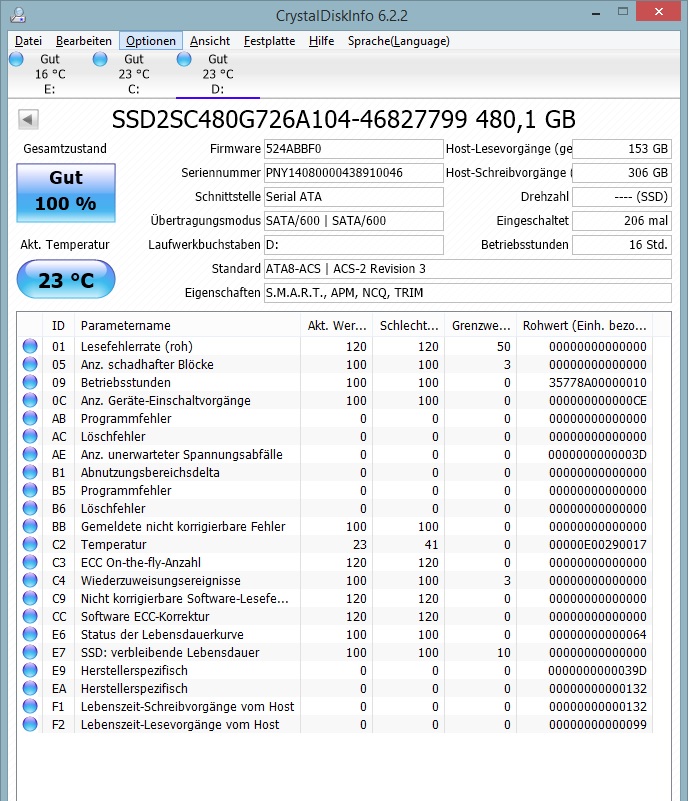Click status icon of AC Löschfehler row
The height and width of the screenshot is (801, 690).
(30, 436)
